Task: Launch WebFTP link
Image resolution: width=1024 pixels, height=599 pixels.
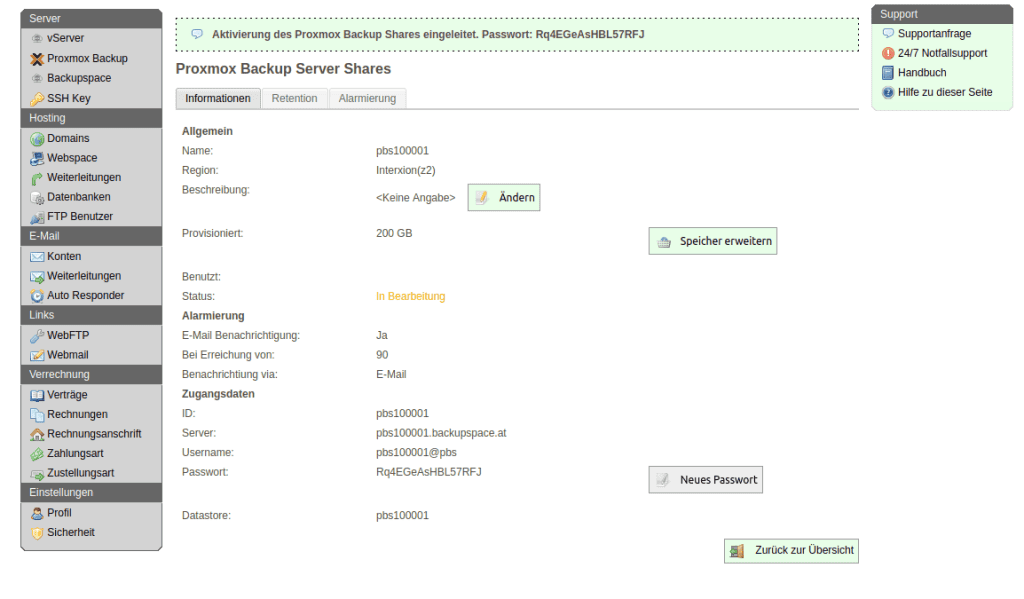Action: [68, 336]
